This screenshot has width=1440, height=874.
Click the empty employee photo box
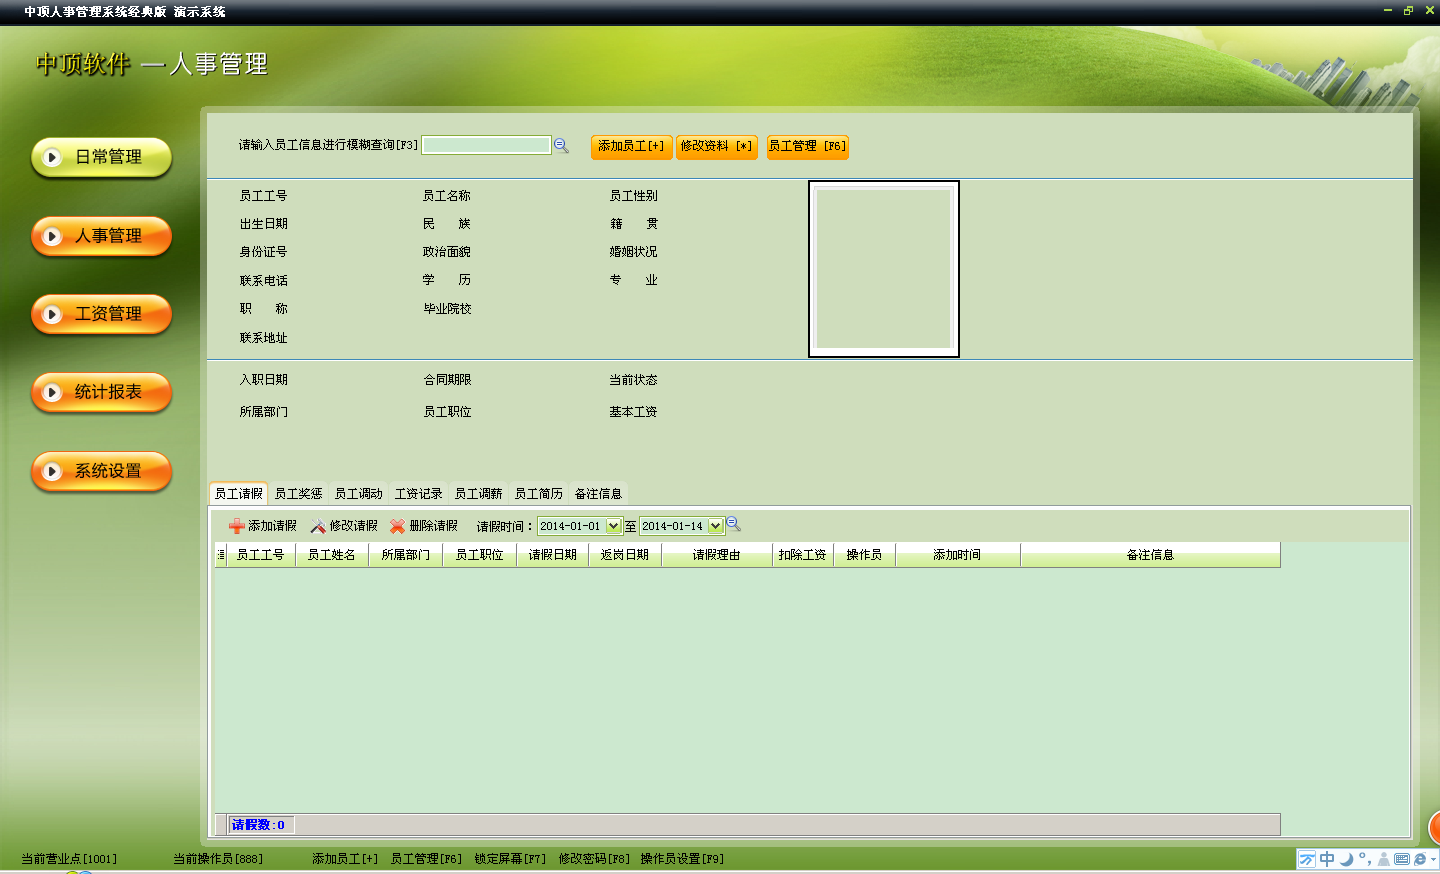click(x=884, y=269)
